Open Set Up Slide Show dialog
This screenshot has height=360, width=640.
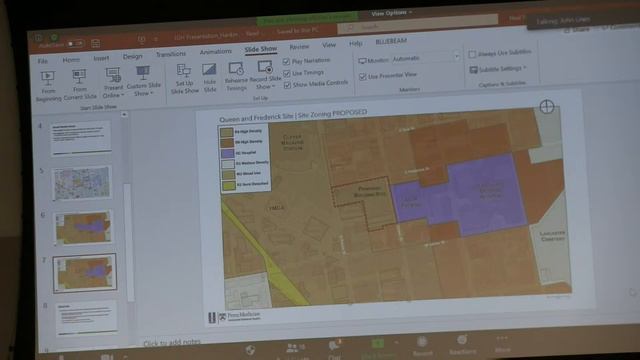tap(184, 79)
